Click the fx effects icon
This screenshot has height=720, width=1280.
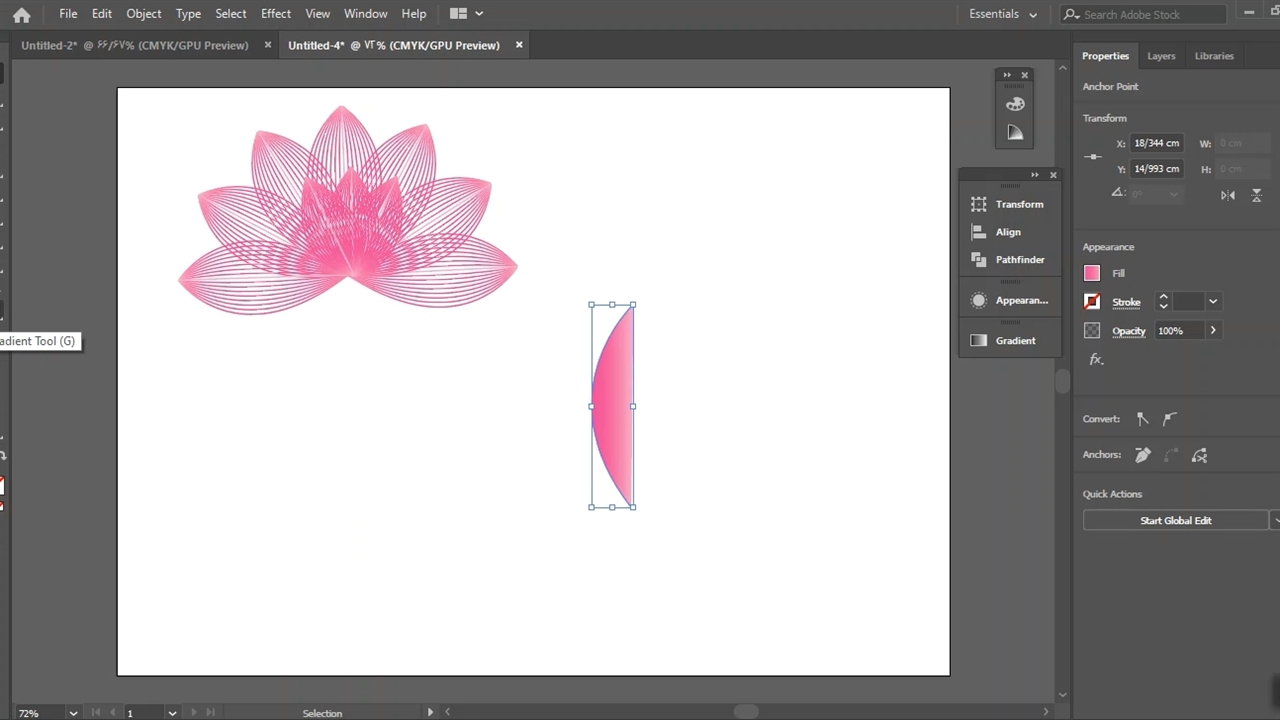click(x=1096, y=360)
